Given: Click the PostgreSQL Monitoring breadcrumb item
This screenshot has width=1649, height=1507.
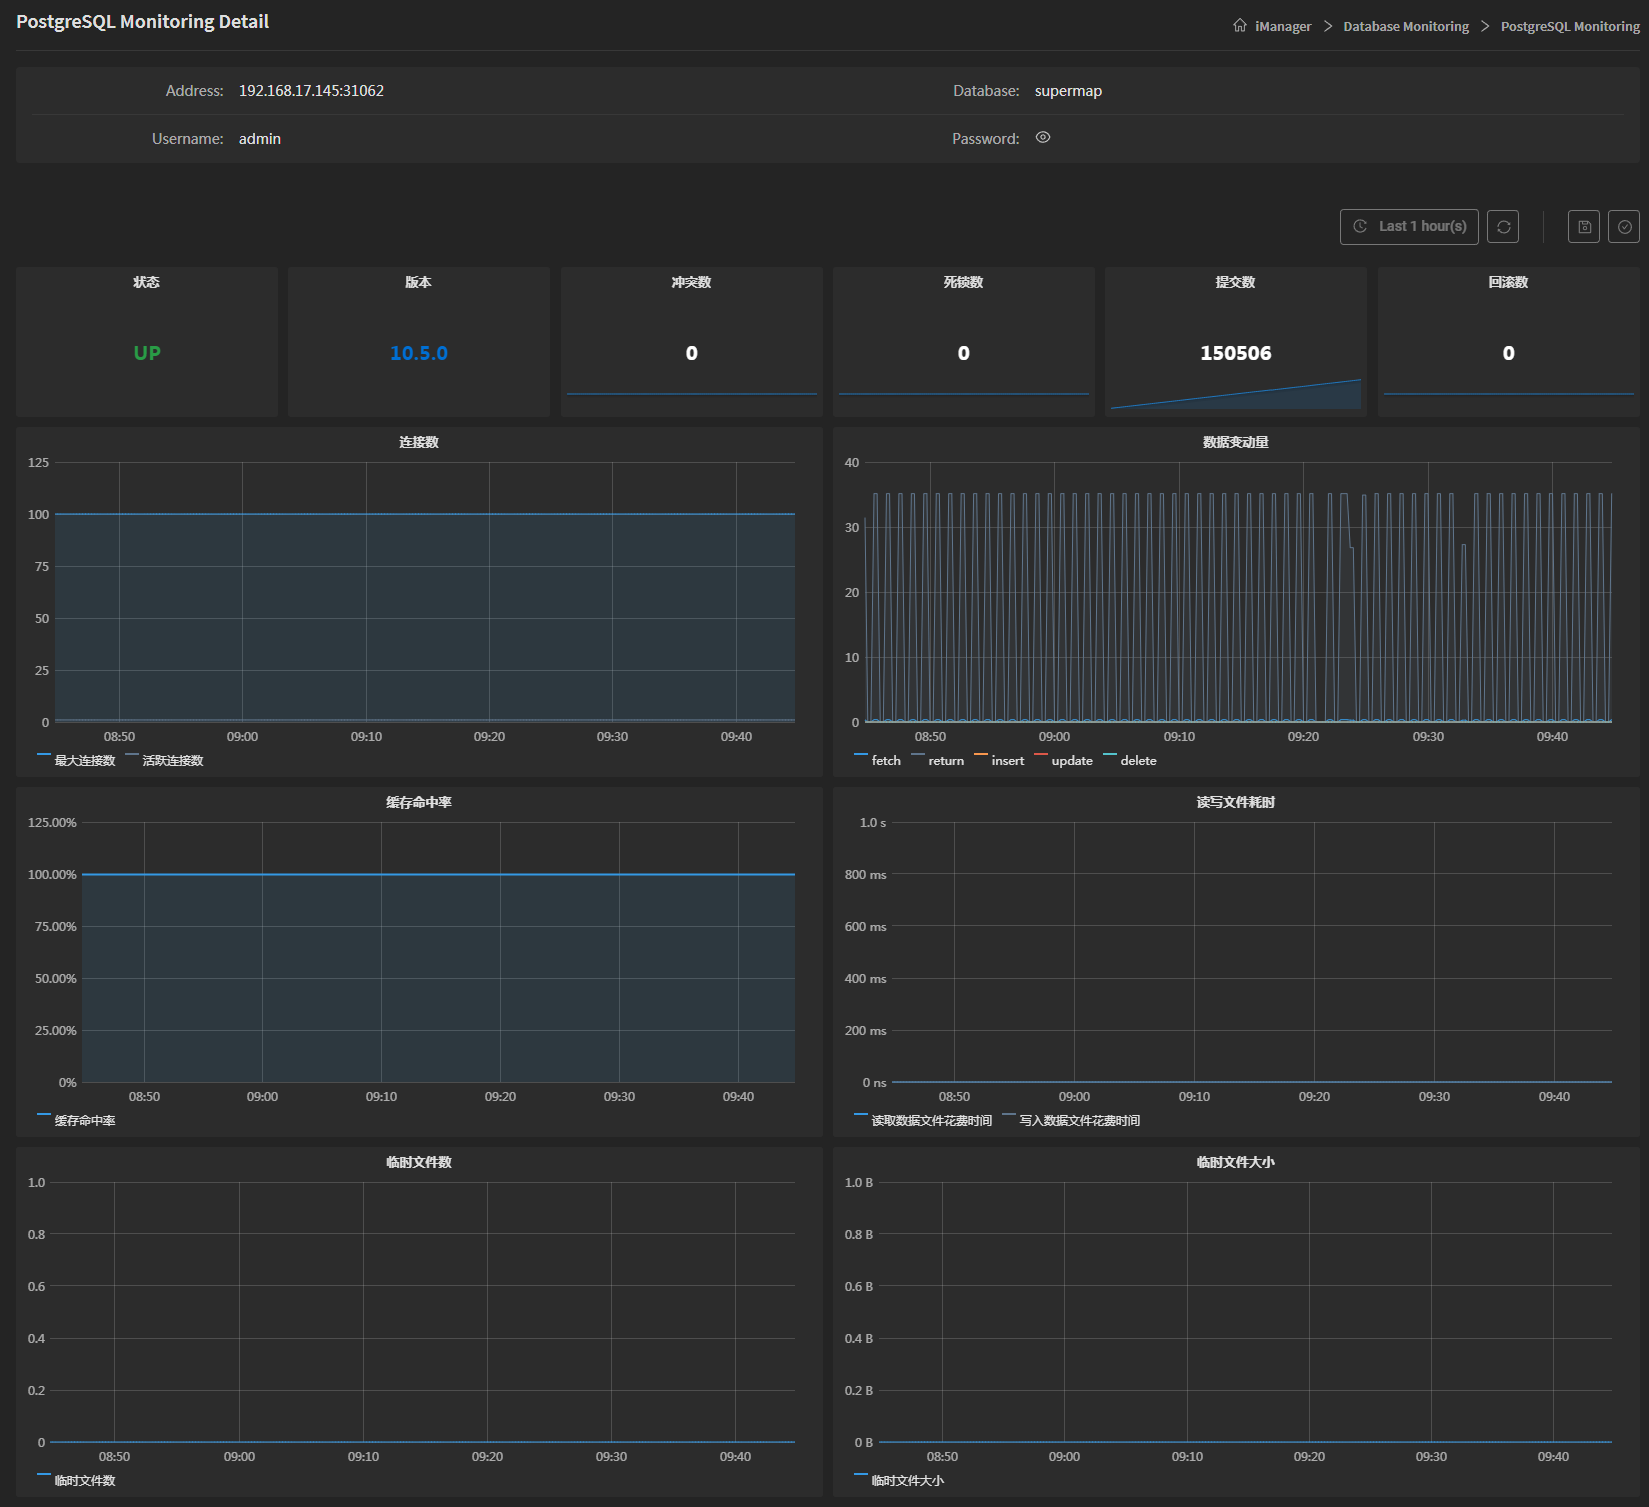Looking at the screenshot, I should [x=1569, y=25].
